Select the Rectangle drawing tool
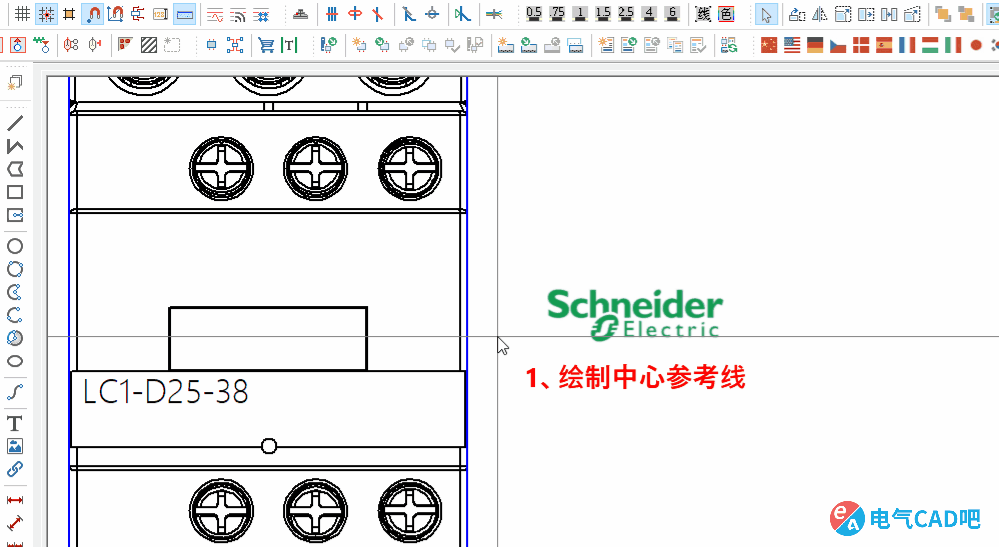 [15, 192]
